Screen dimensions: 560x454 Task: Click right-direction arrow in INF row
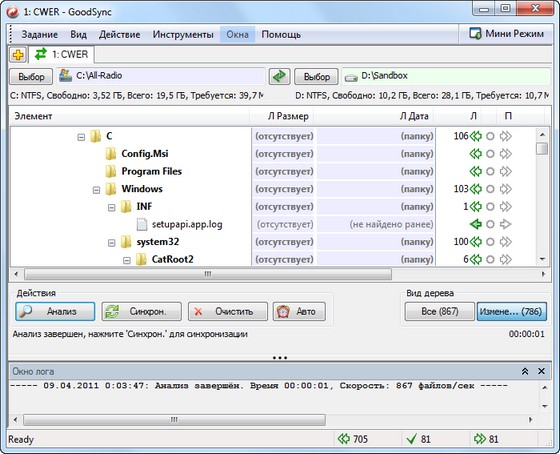505,207
